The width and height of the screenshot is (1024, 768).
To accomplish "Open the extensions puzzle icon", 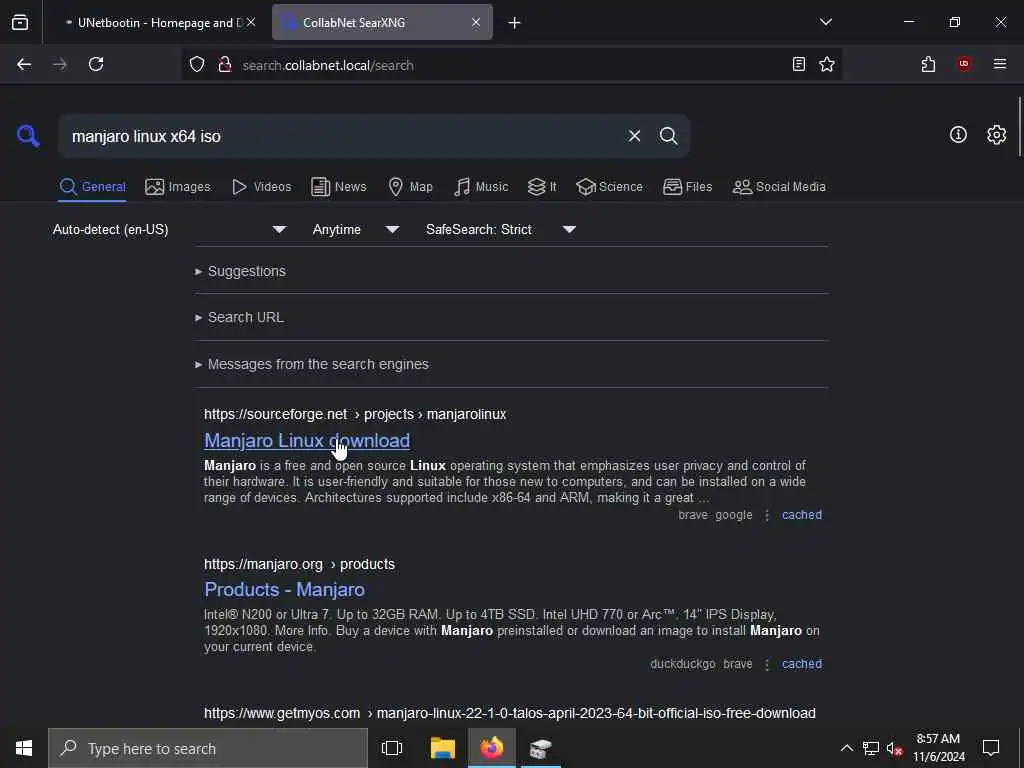I will point(928,64).
